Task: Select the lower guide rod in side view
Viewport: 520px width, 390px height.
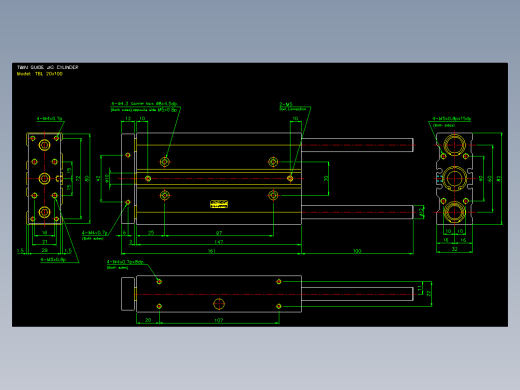Action: [x=357, y=212]
